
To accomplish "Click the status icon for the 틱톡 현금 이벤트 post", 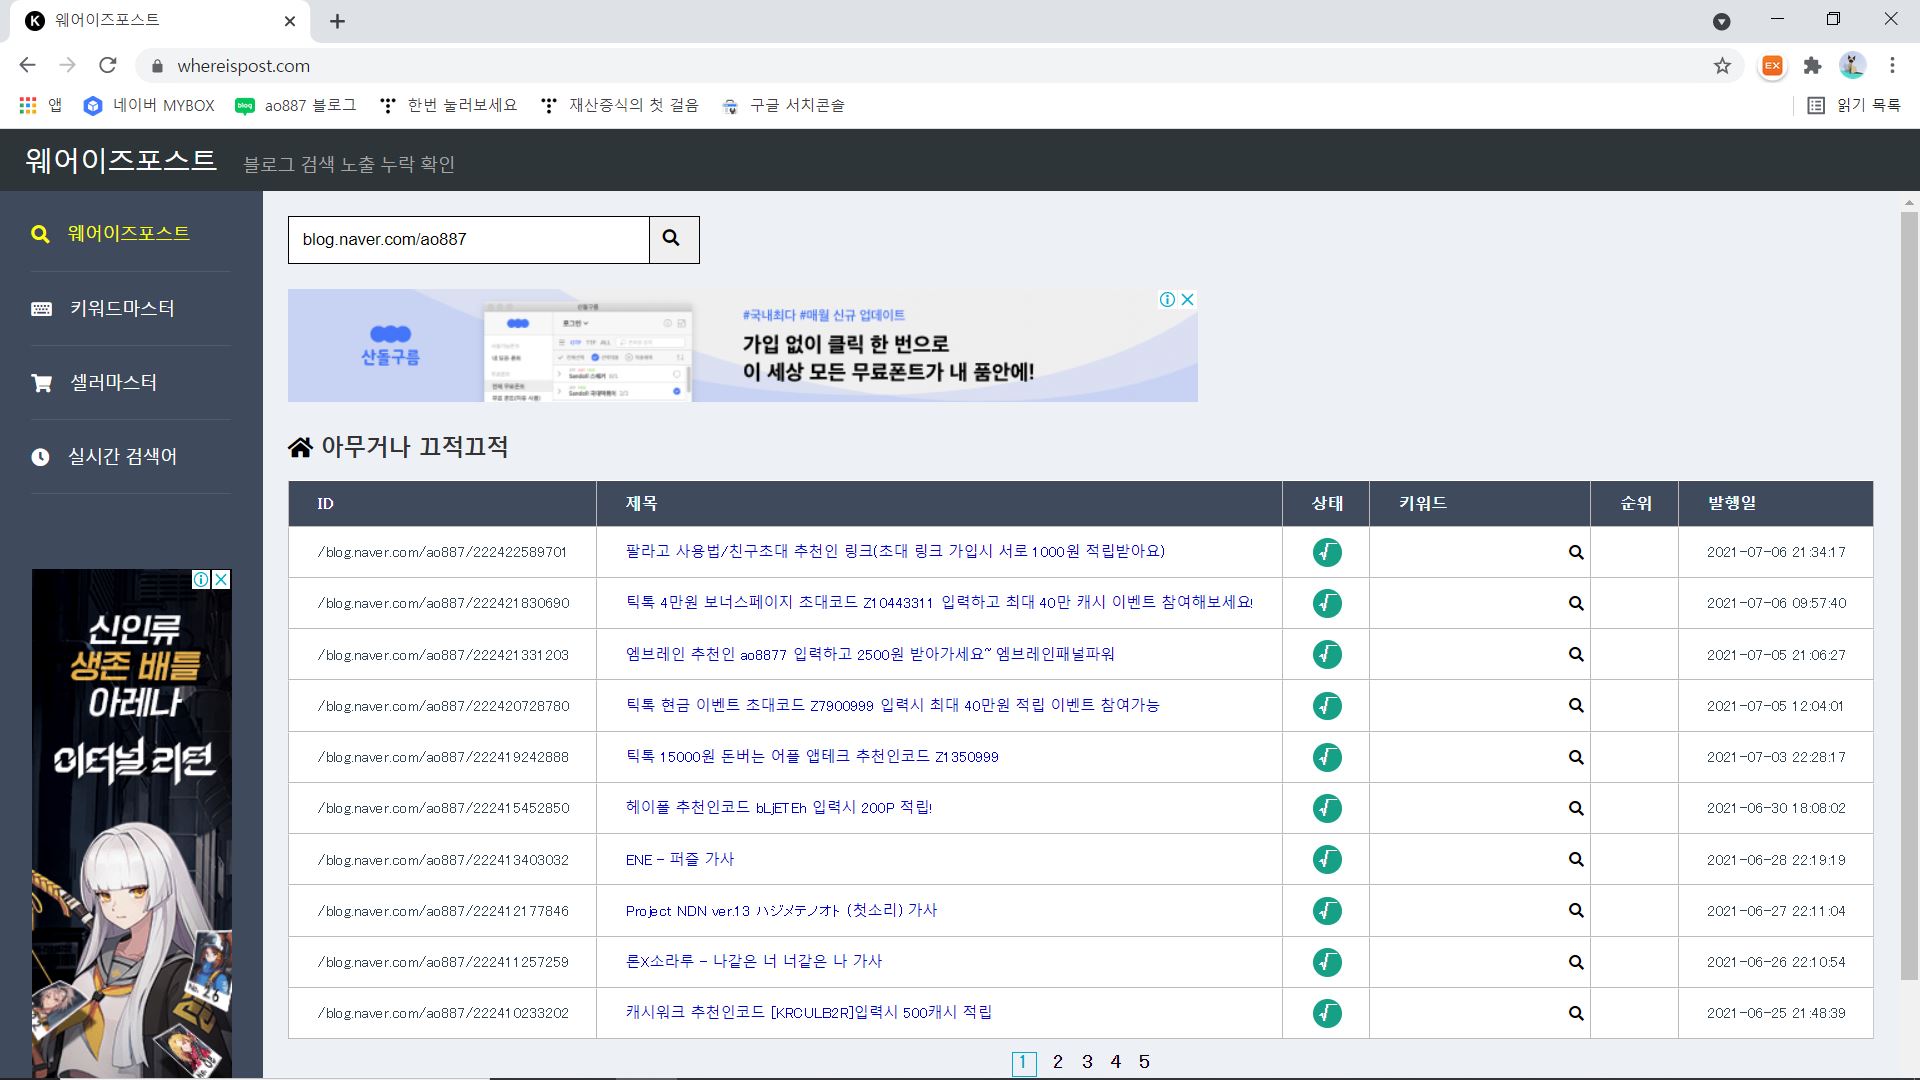I will (1327, 706).
